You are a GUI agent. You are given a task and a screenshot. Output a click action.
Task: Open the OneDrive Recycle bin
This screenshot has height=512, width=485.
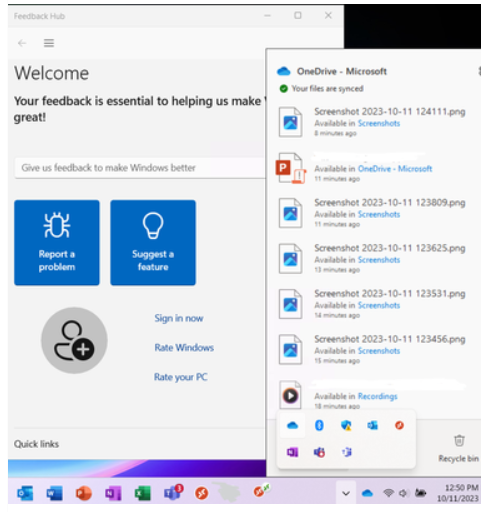(459, 448)
